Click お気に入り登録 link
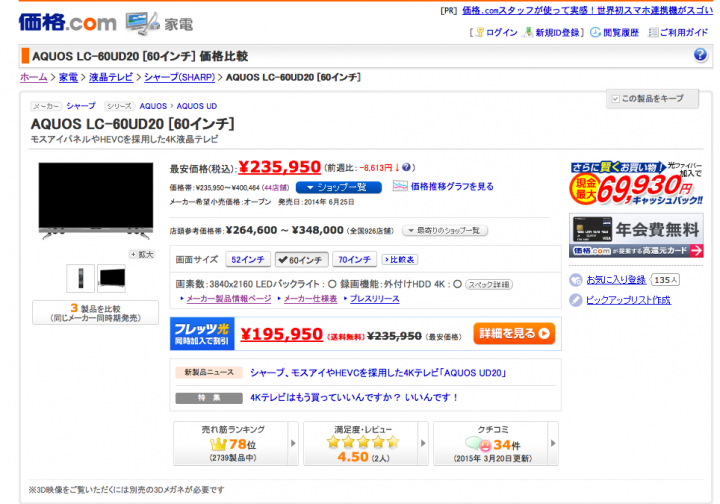The height and width of the screenshot is (504, 720). coord(616,280)
